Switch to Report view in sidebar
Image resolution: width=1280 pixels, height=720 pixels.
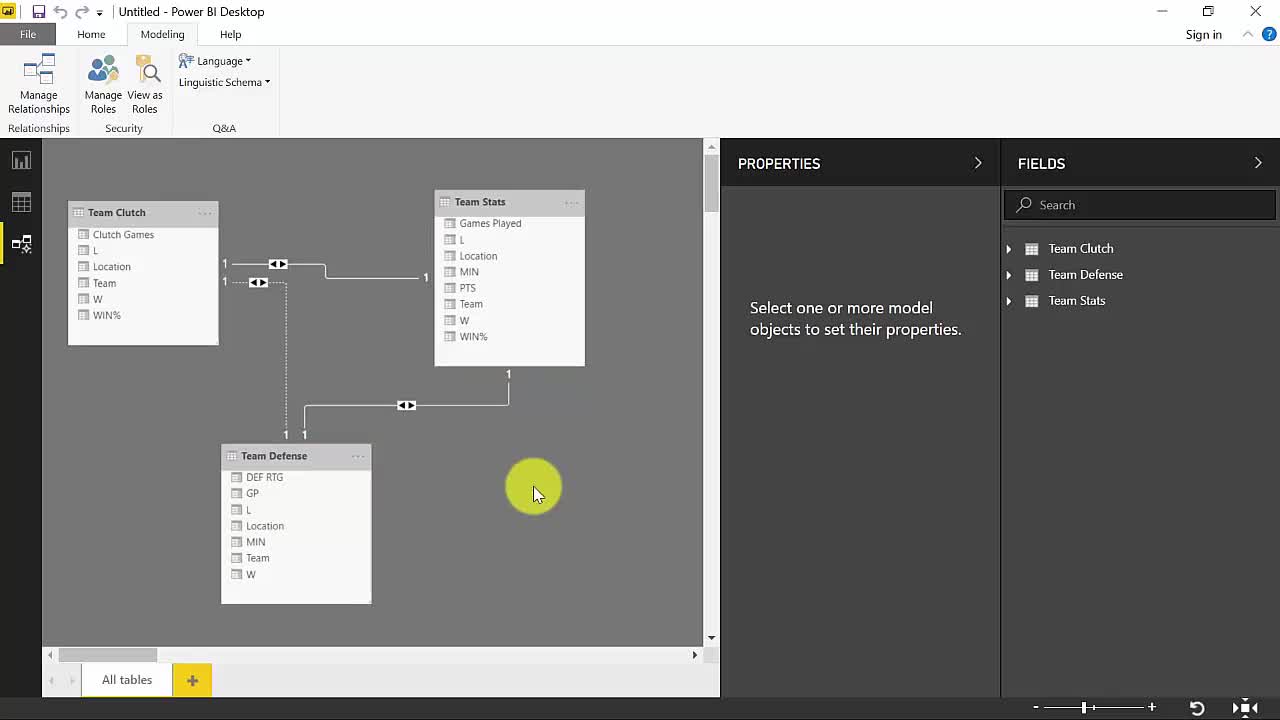[21, 161]
